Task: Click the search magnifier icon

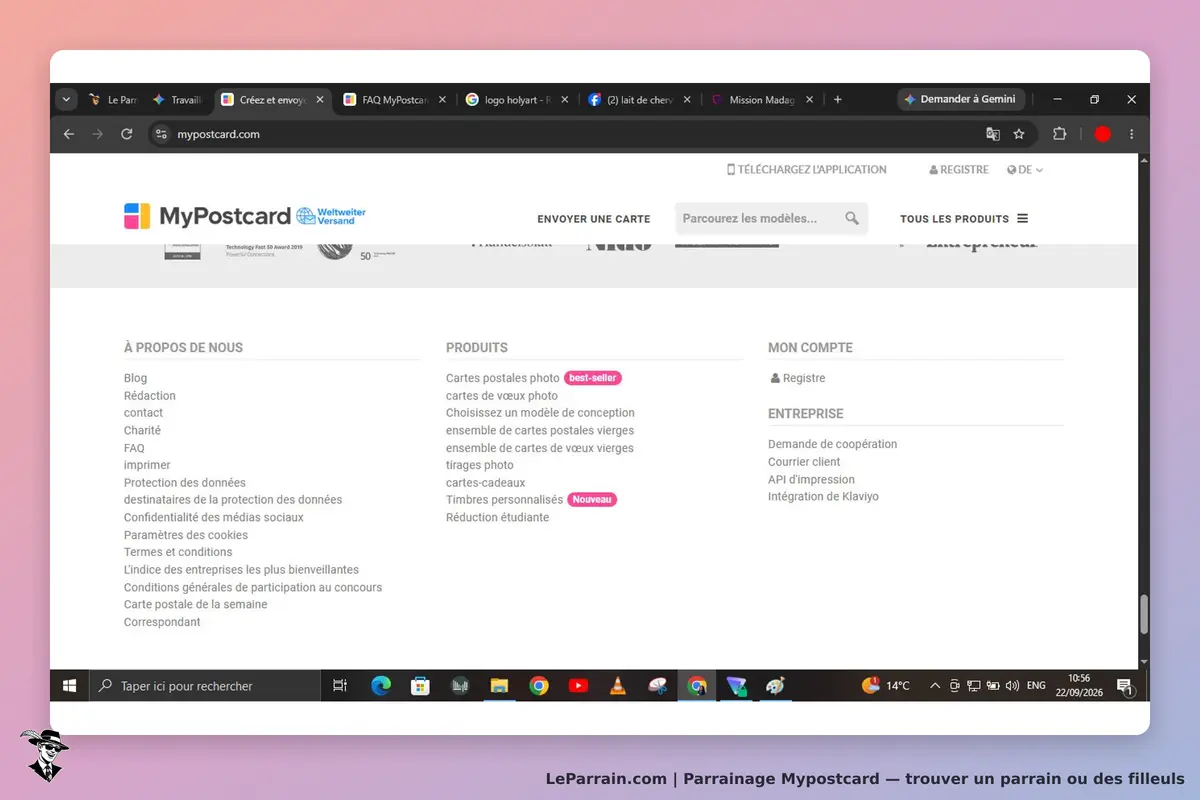Action: click(x=852, y=218)
